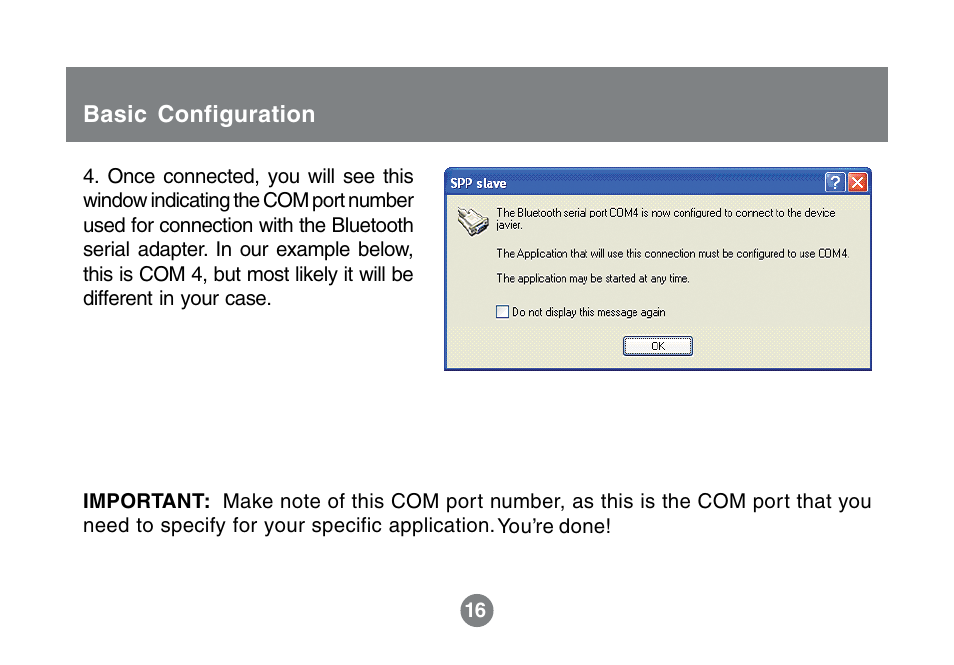This screenshot has width=954, height=665.
Task: Click the 'Do not display this message again' label
Action: 588,312
